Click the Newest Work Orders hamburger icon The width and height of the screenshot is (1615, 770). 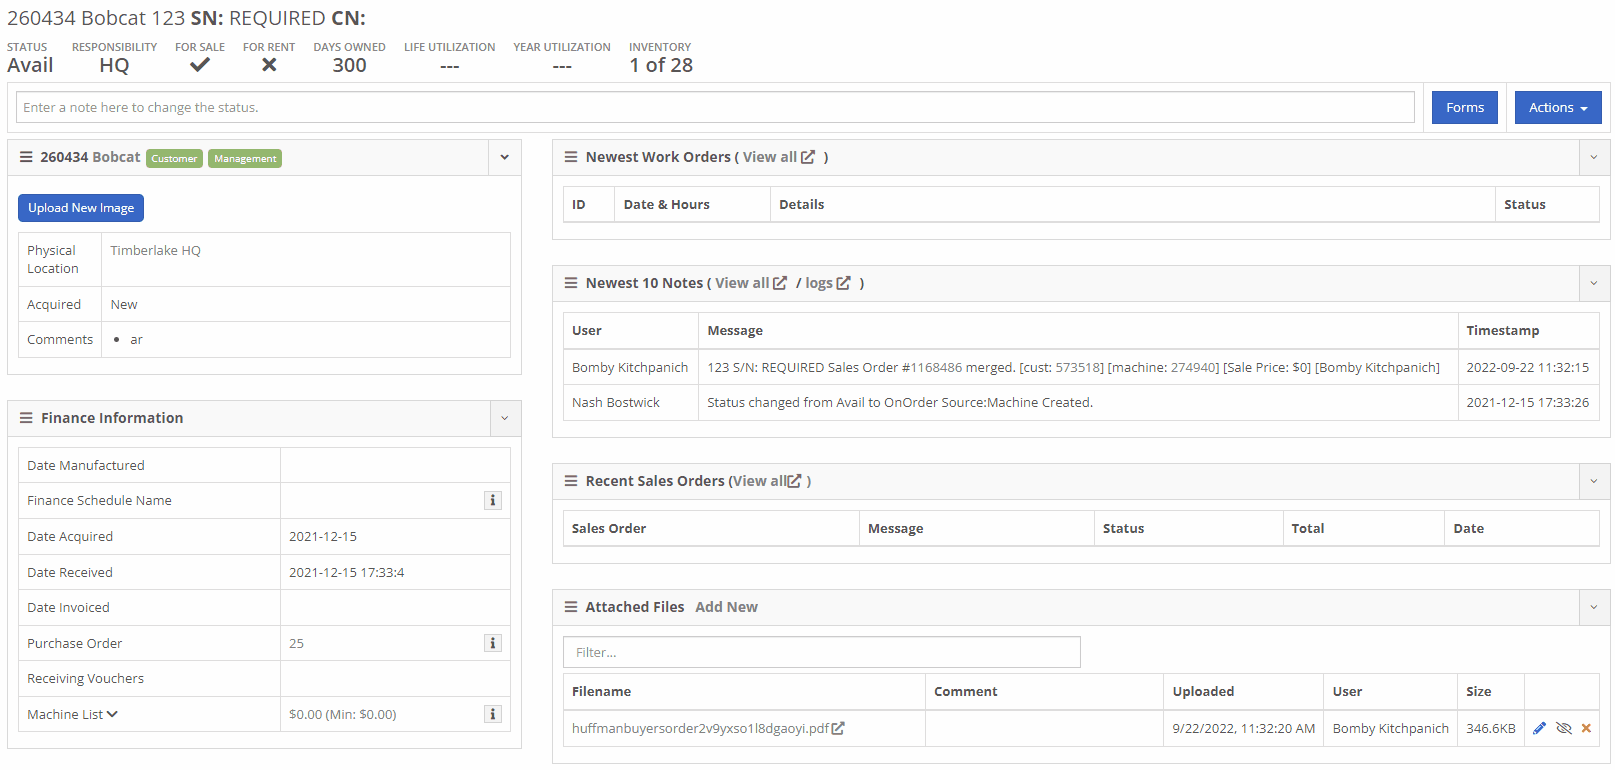[571, 157]
